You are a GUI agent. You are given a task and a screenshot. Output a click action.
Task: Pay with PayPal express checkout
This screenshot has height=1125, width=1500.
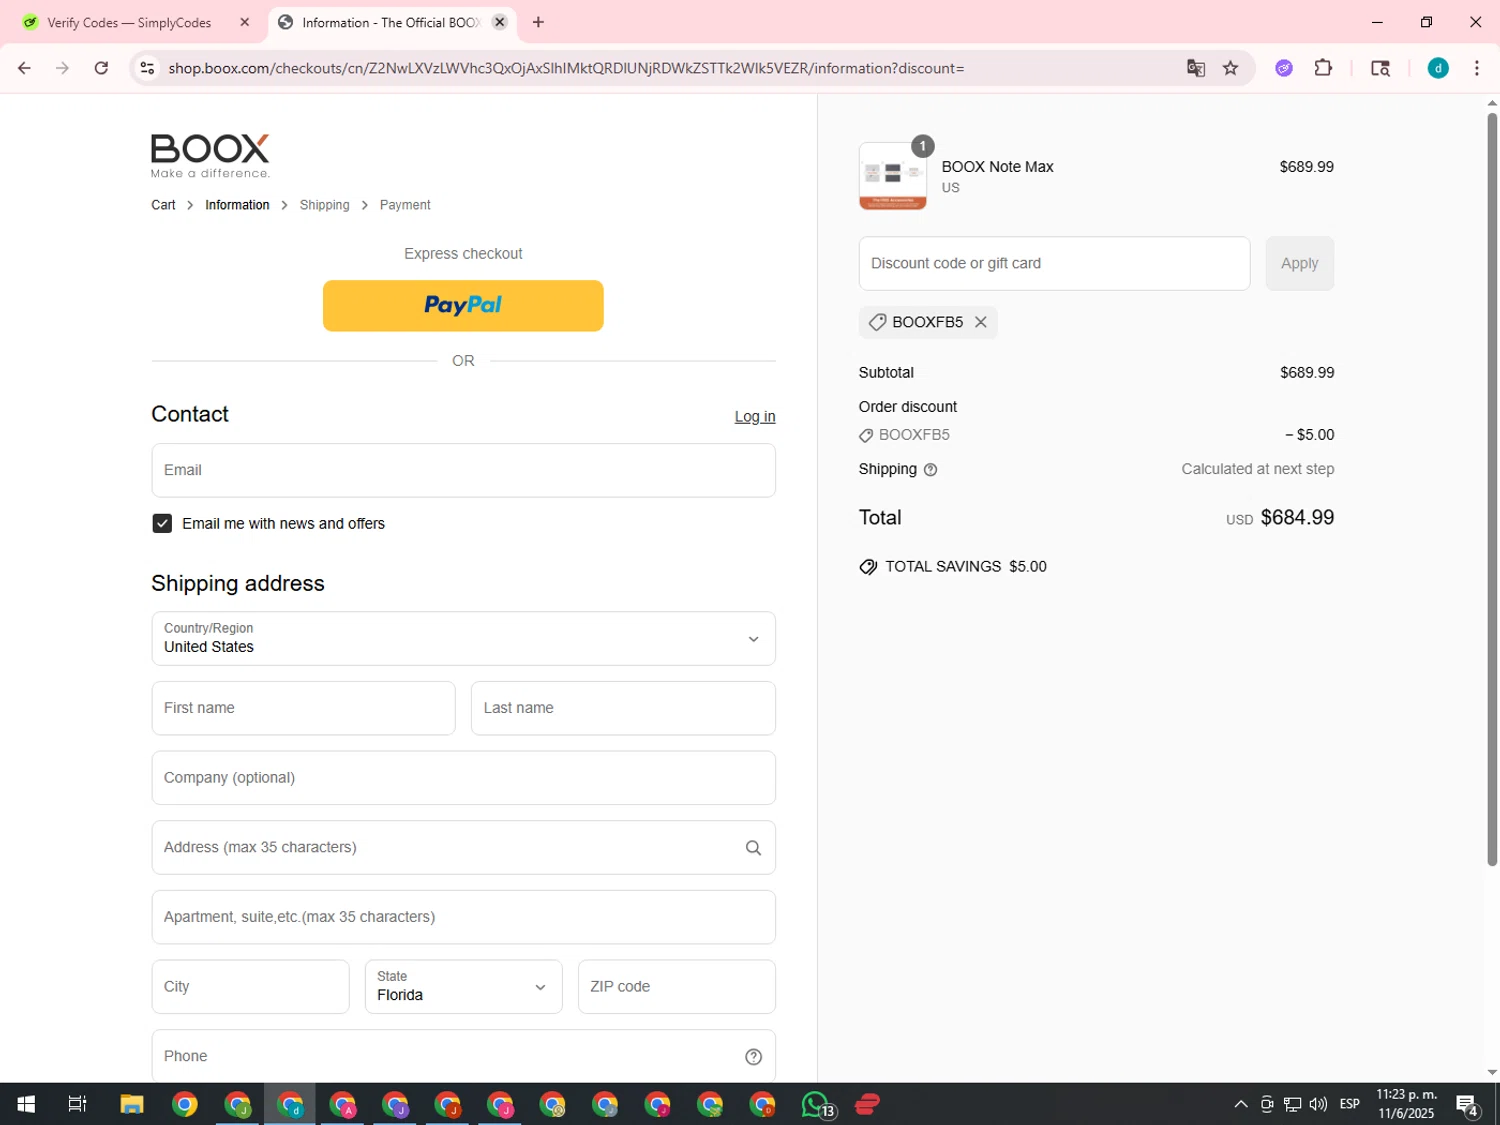[463, 306]
